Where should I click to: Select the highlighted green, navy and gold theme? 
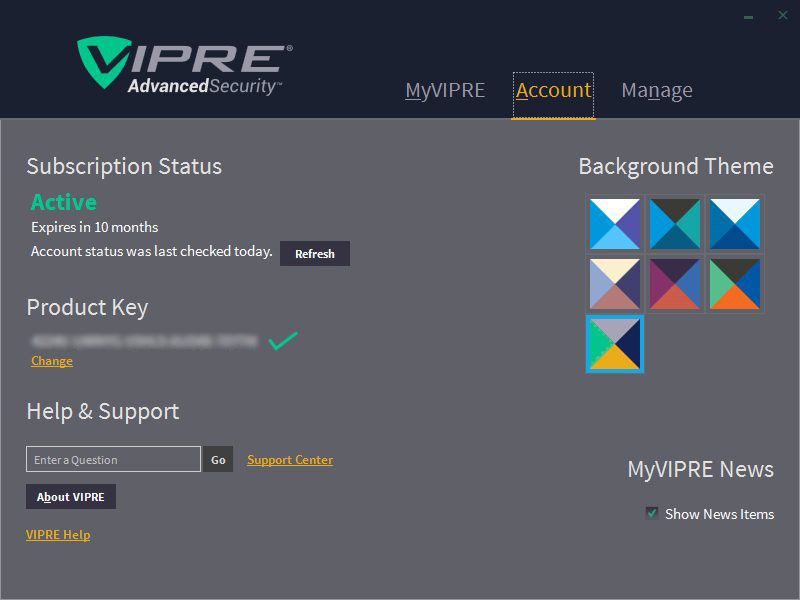click(x=615, y=344)
